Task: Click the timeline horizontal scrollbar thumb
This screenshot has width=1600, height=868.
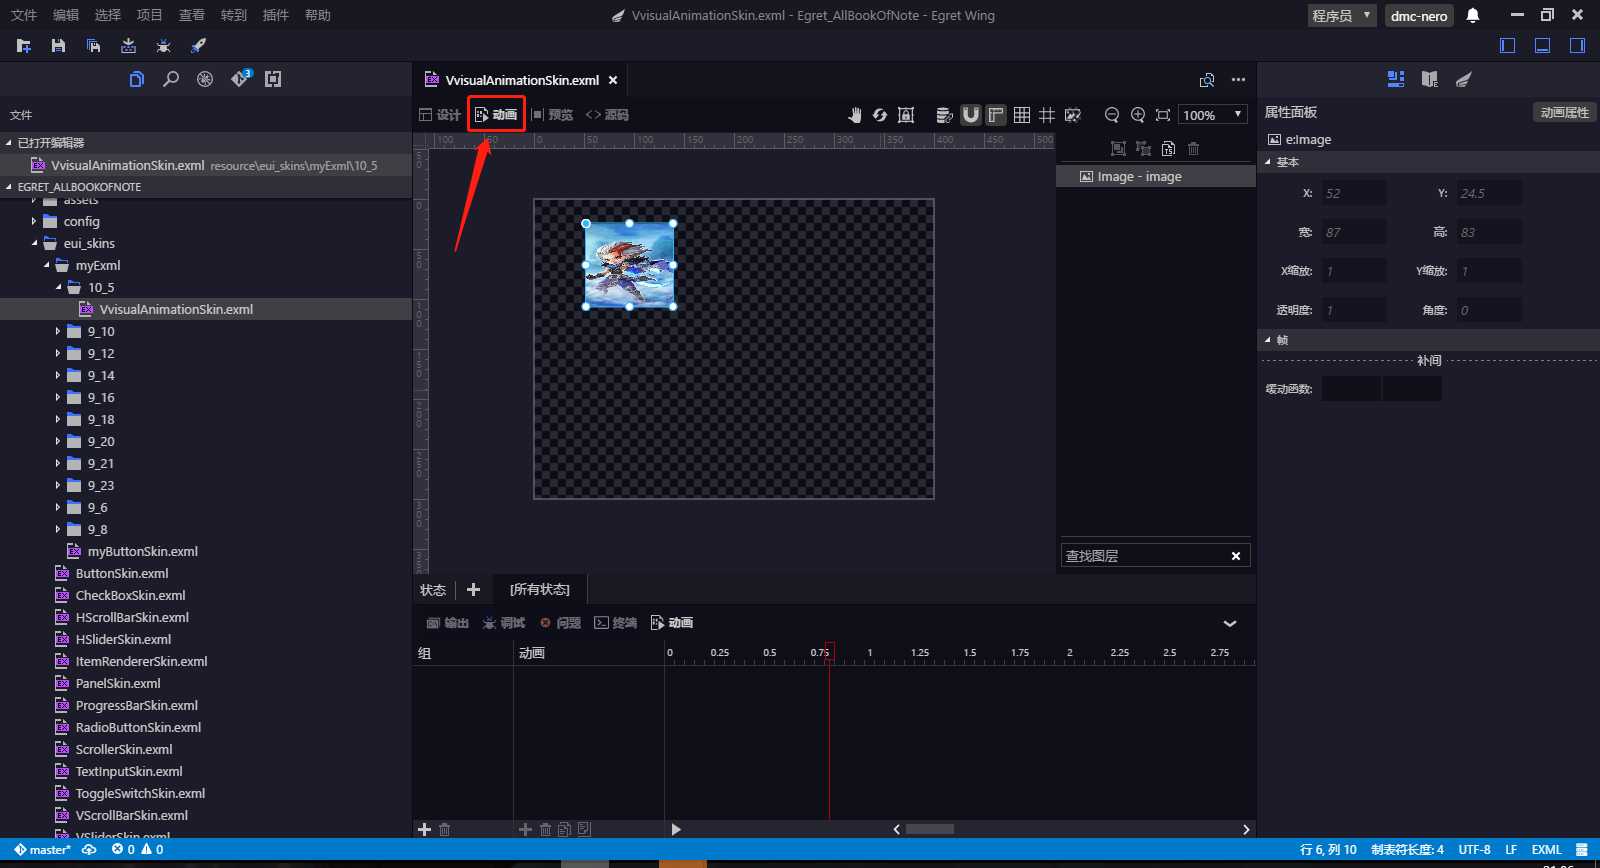Action: 930,829
